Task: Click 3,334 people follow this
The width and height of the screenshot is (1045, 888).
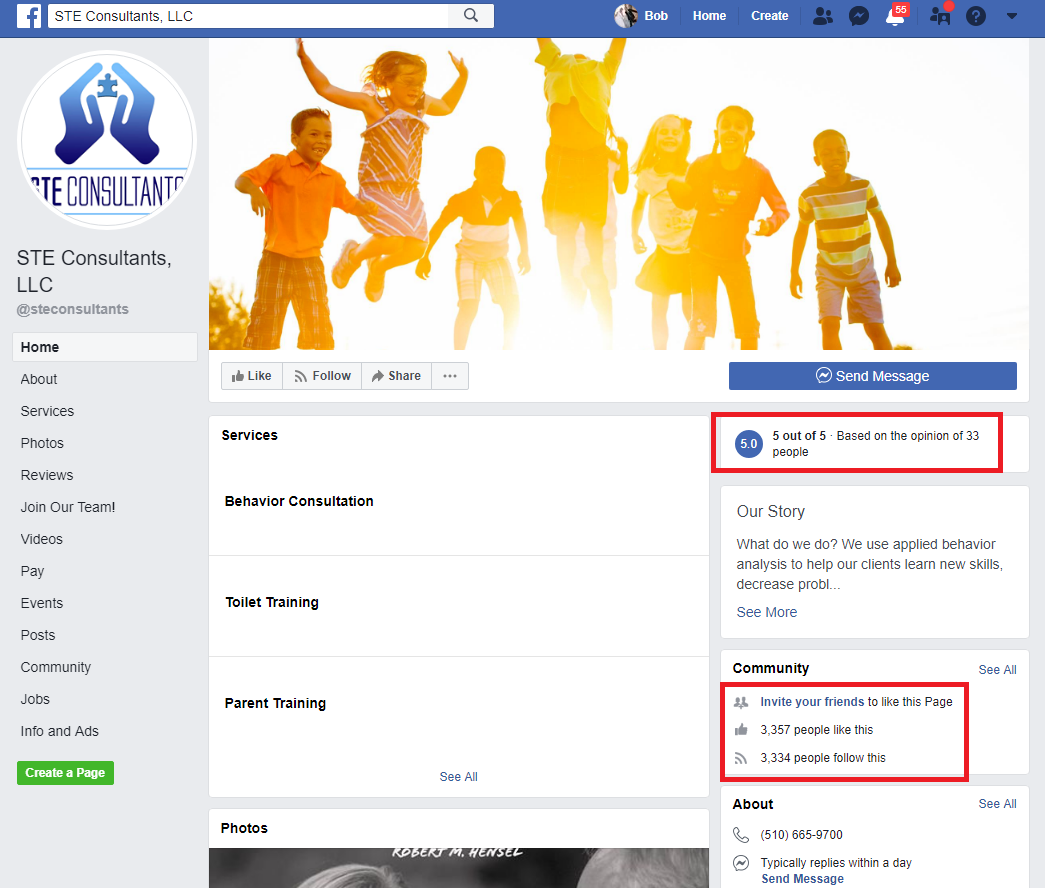Action: 823,758
